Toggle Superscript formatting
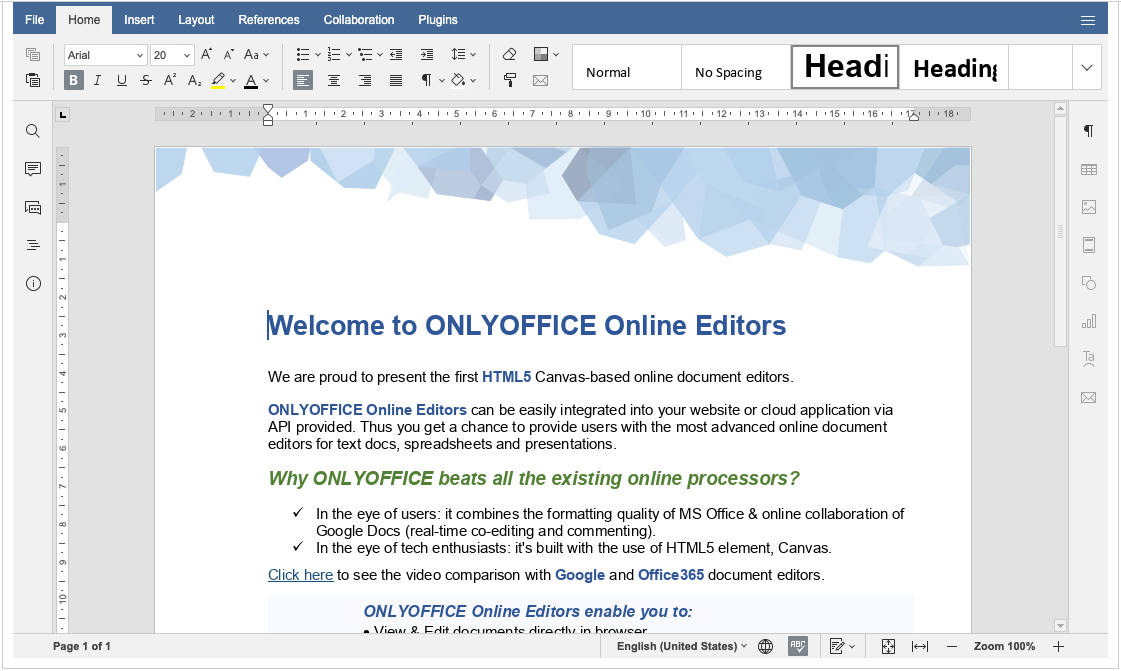 (x=170, y=80)
